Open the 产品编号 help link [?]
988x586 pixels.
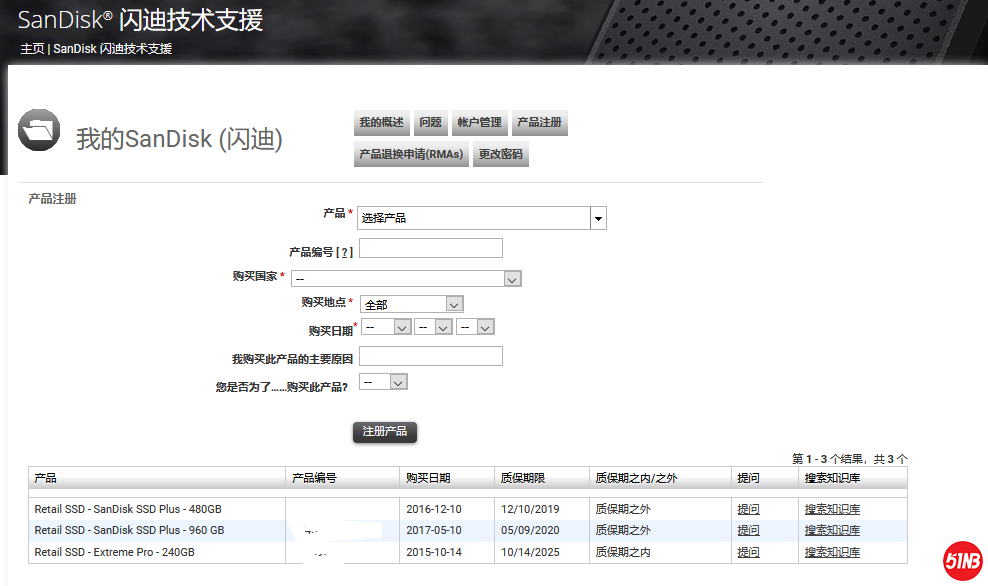click(x=344, y=252)
